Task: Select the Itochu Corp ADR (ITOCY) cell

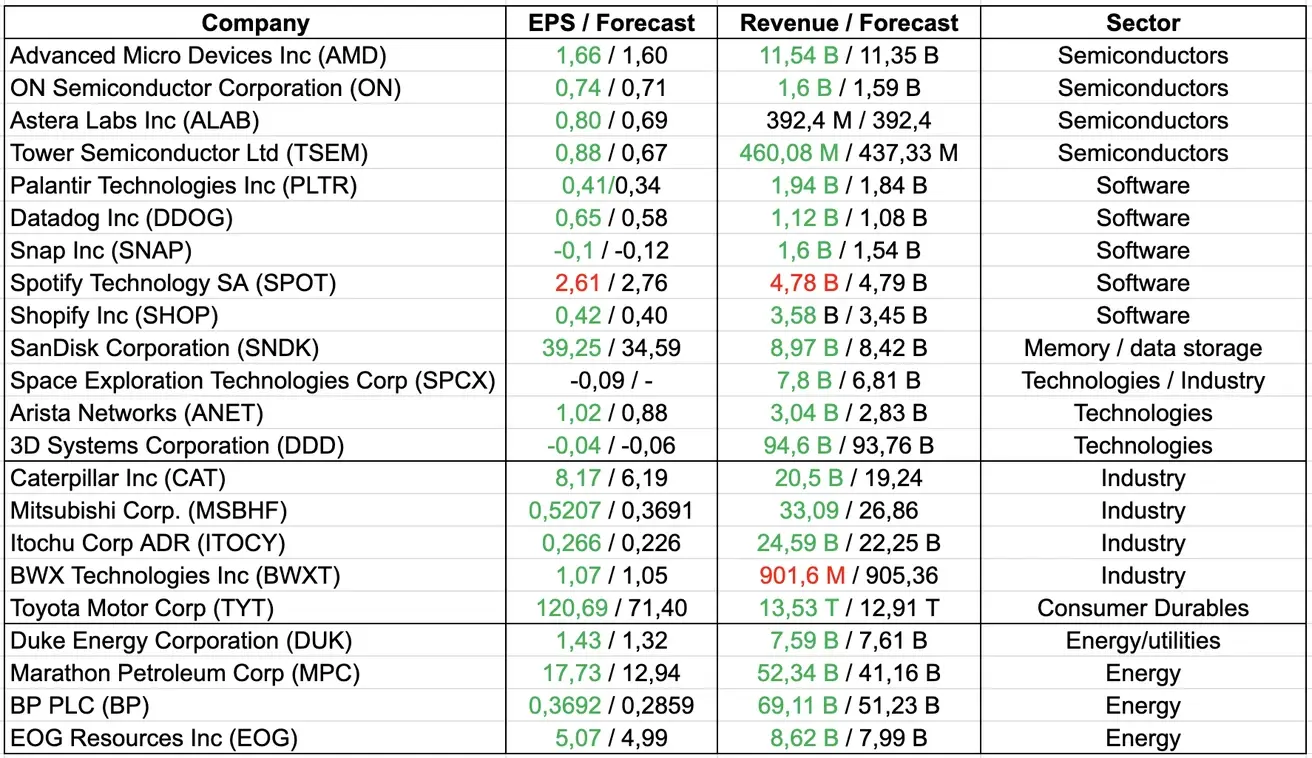Action: pos(256,543)
